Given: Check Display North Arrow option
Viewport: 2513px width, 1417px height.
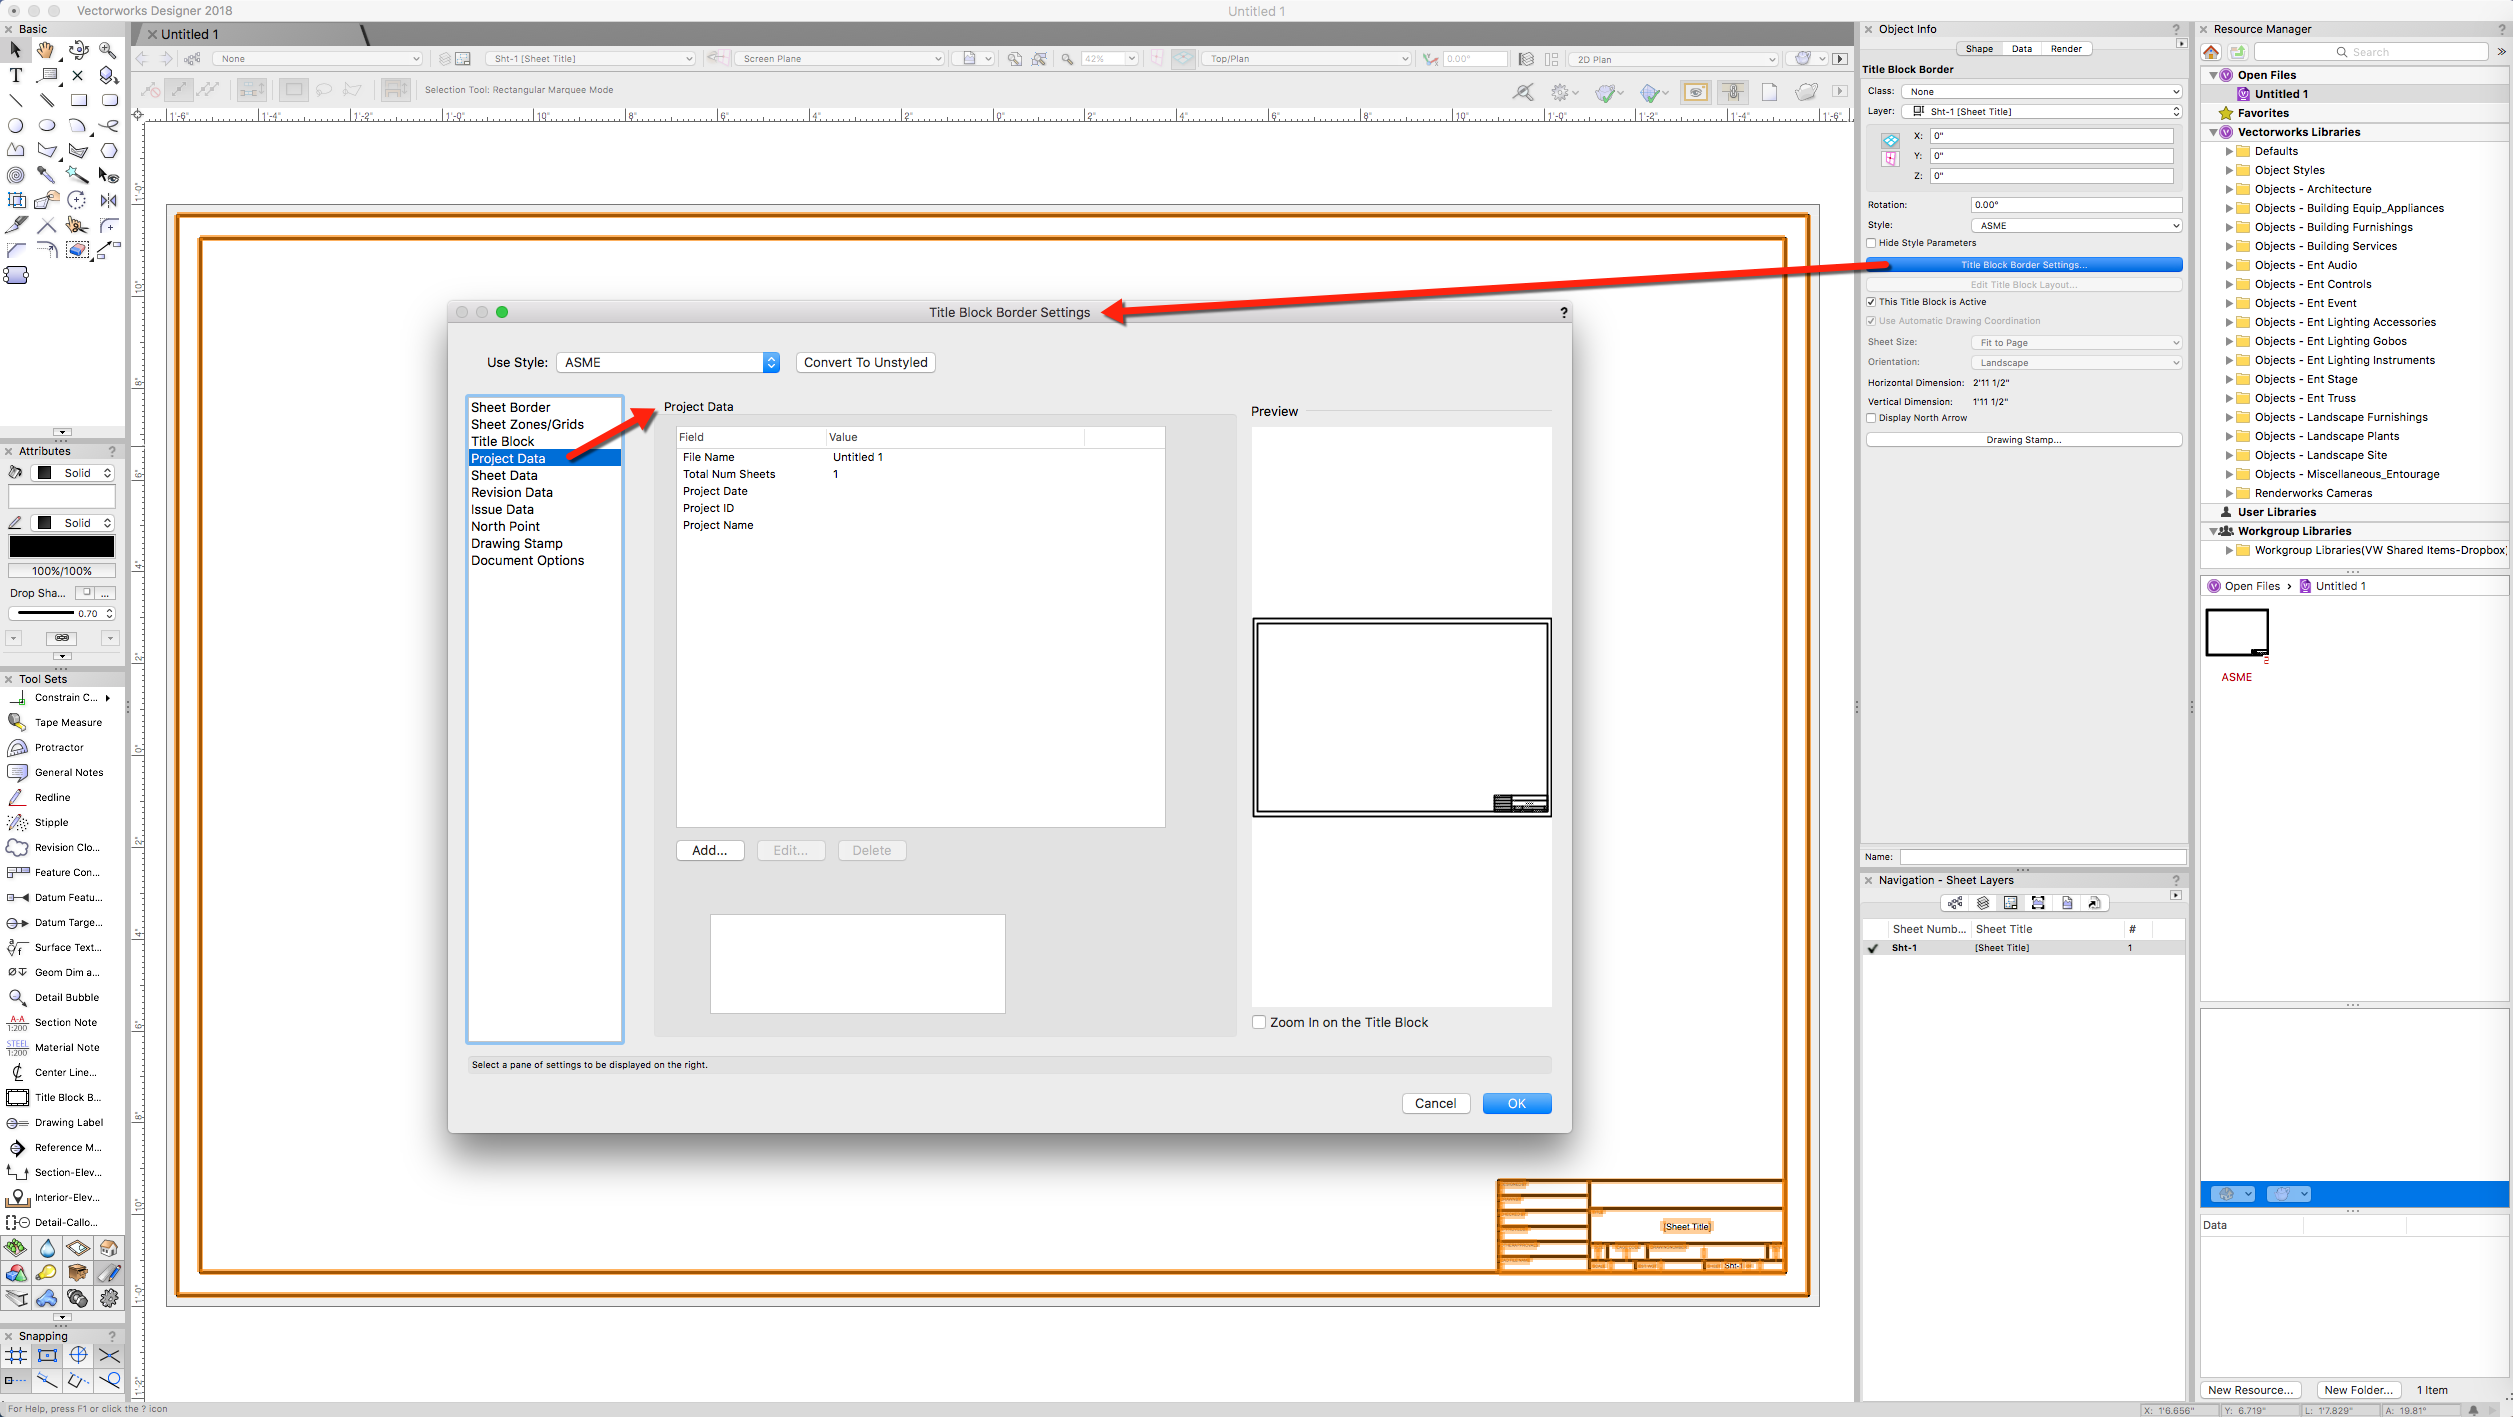Looking at the screenshot, I should tap(1871, 418).
